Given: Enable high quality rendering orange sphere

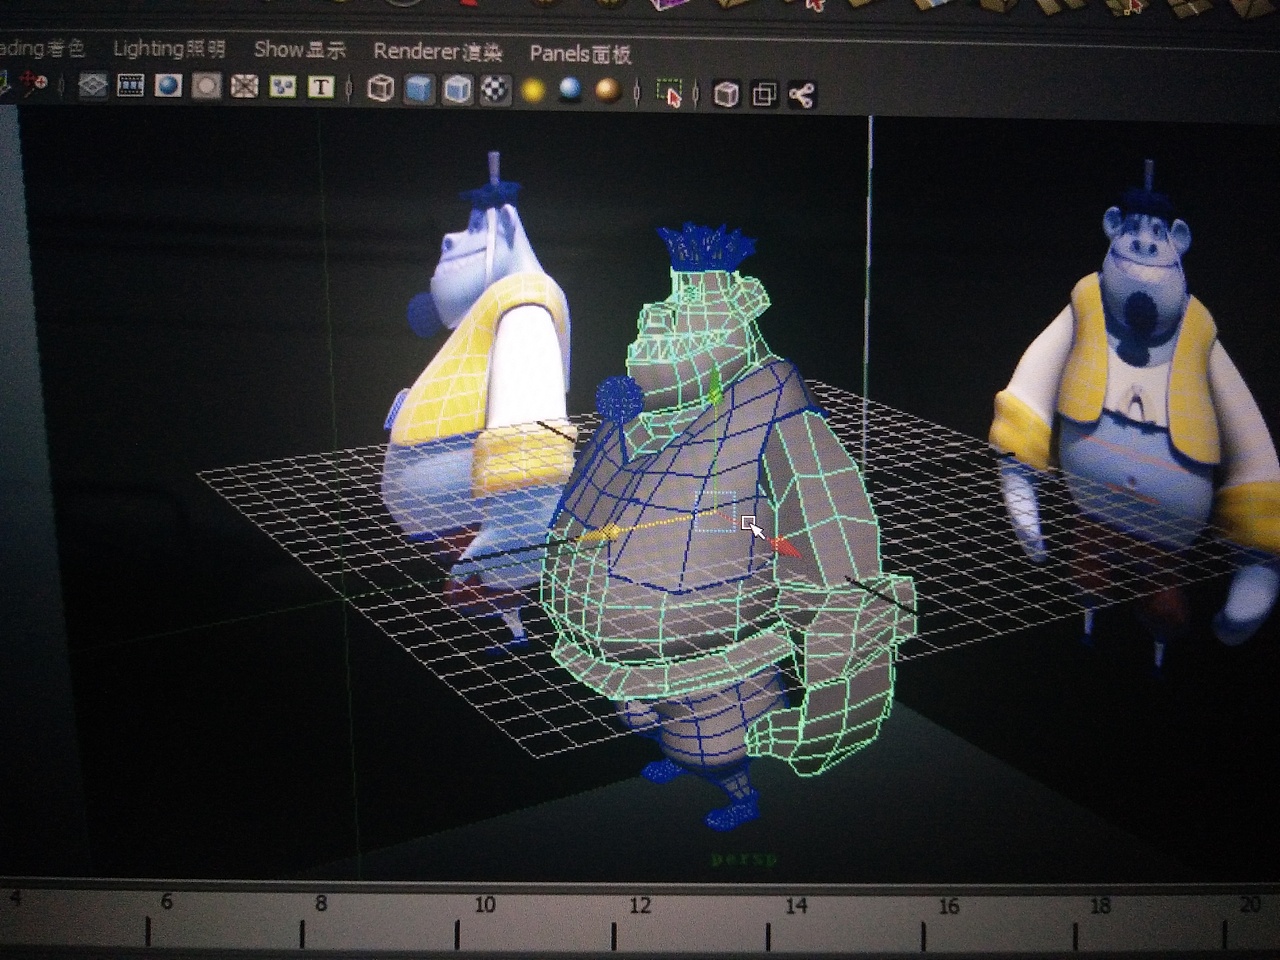Looking at the screenshot, I should [607, 92].
